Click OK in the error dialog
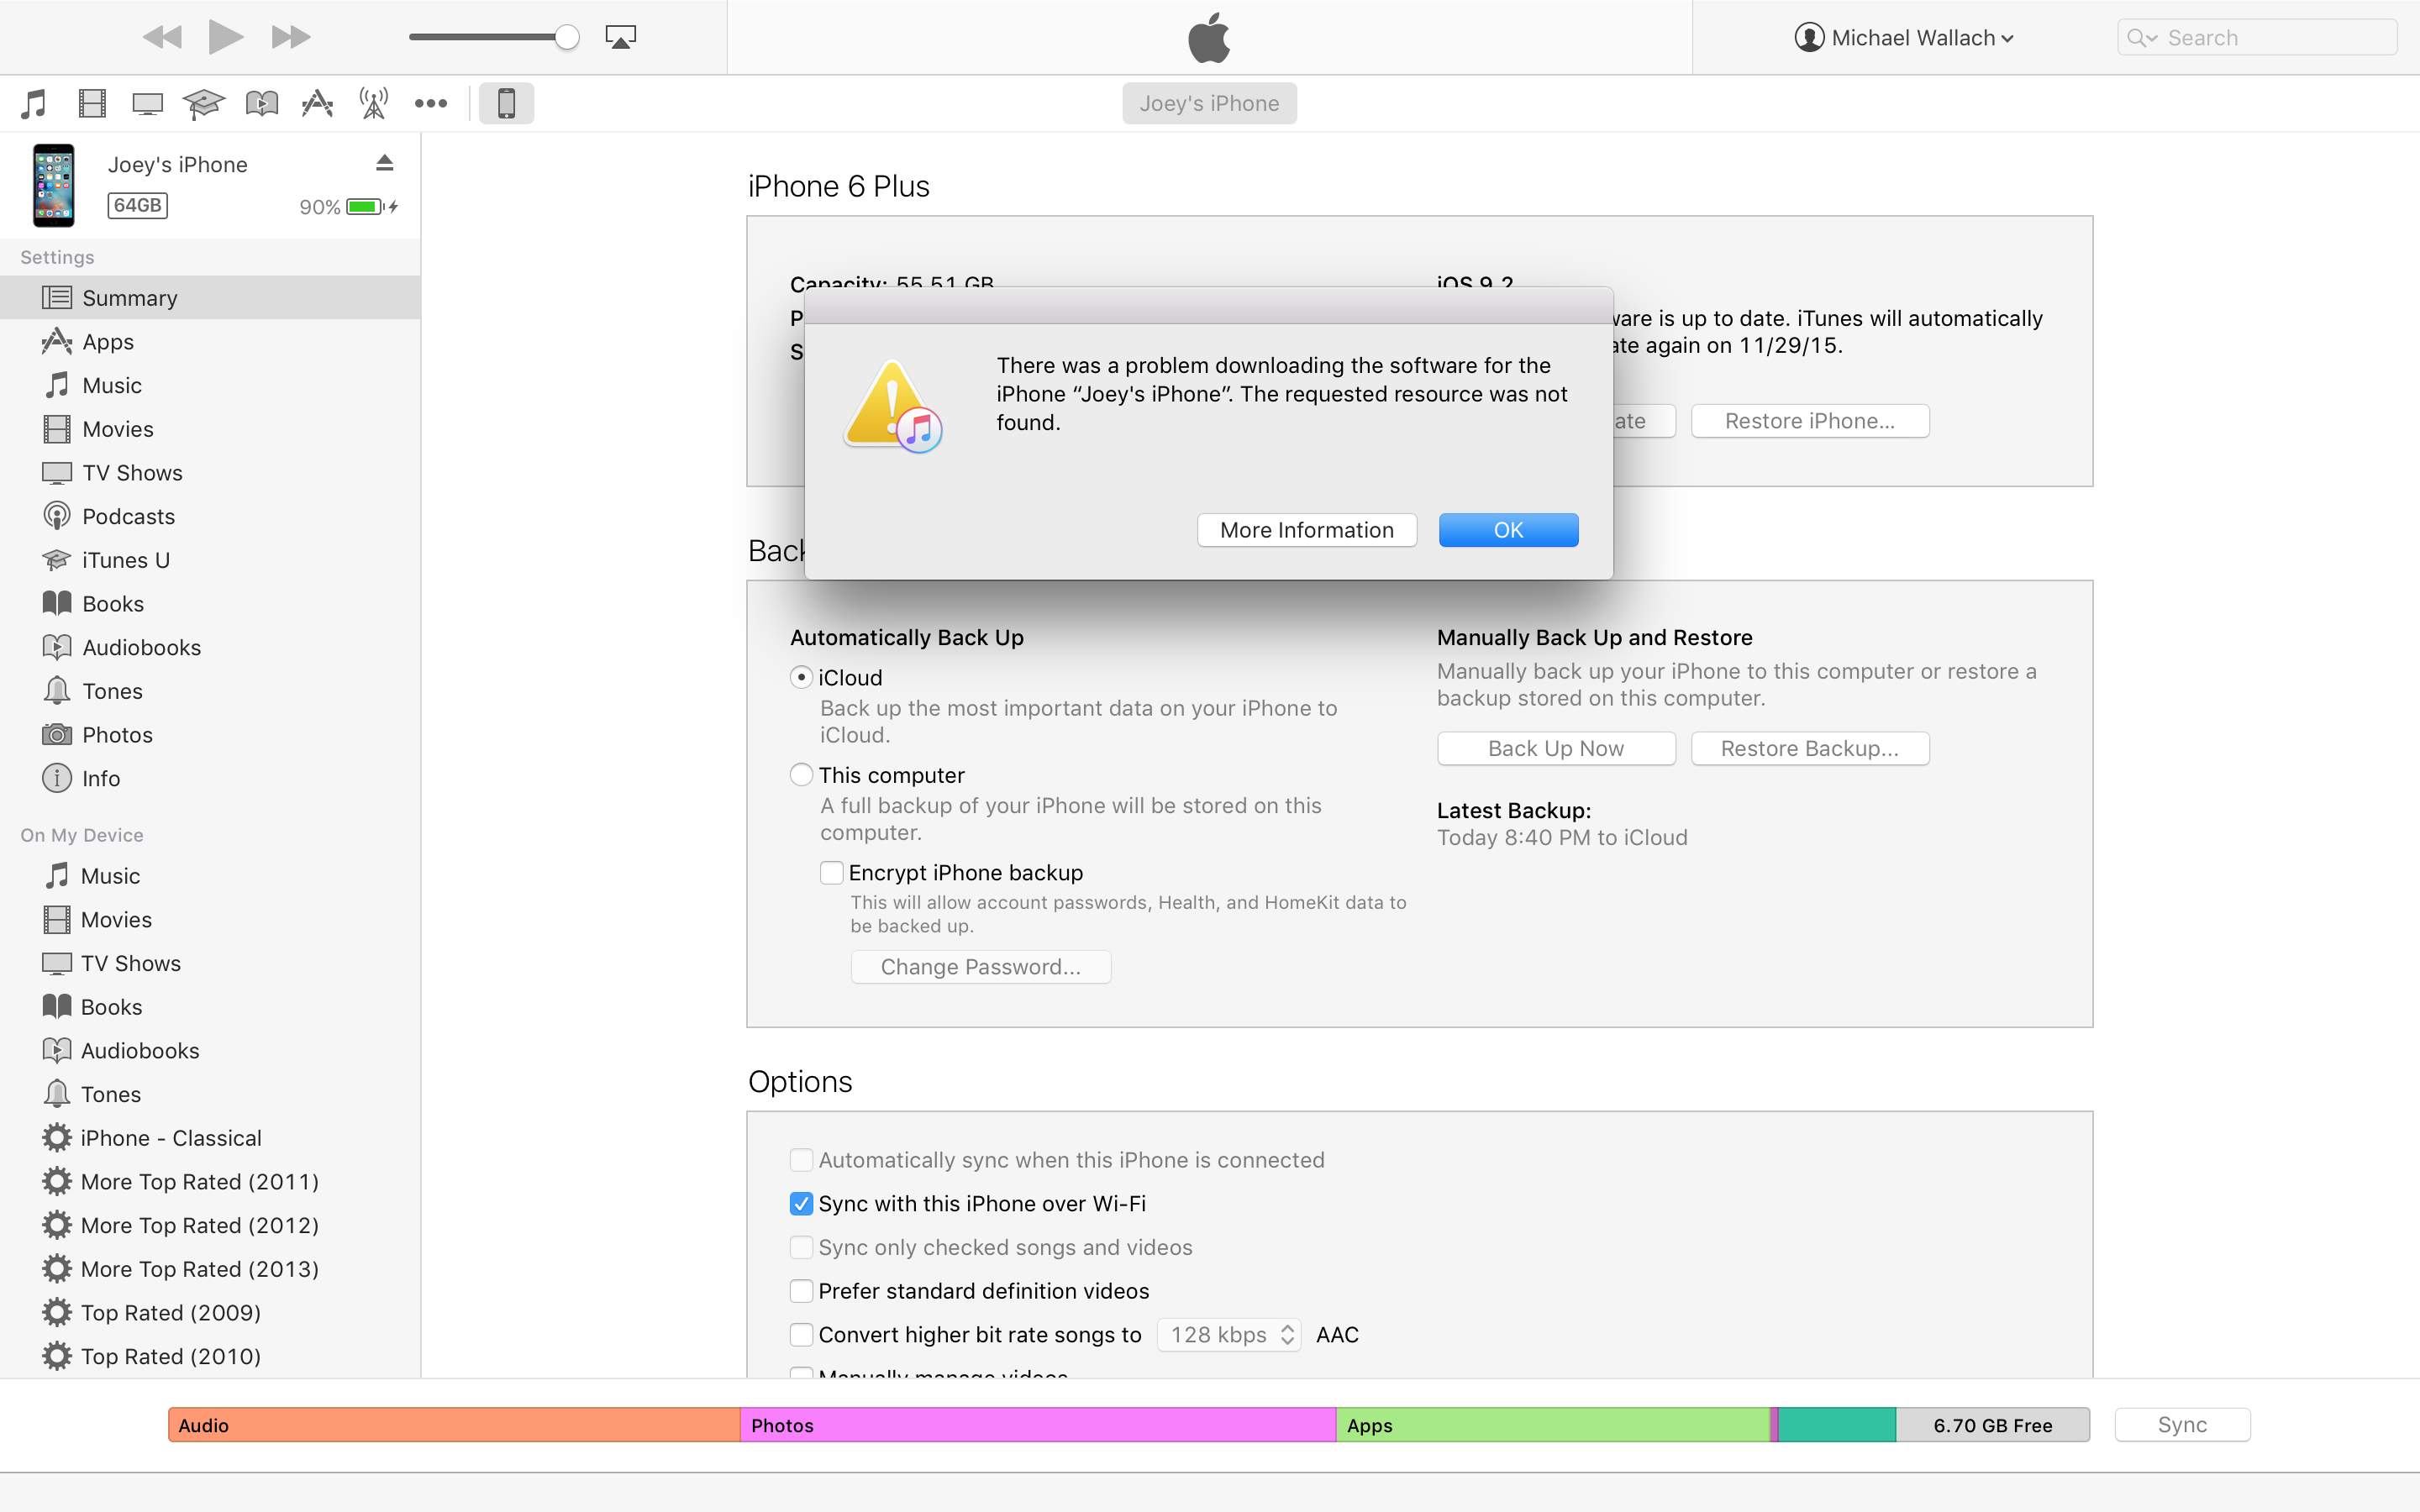Viewport: 2420px width, 1512px height. (1508, 530)
